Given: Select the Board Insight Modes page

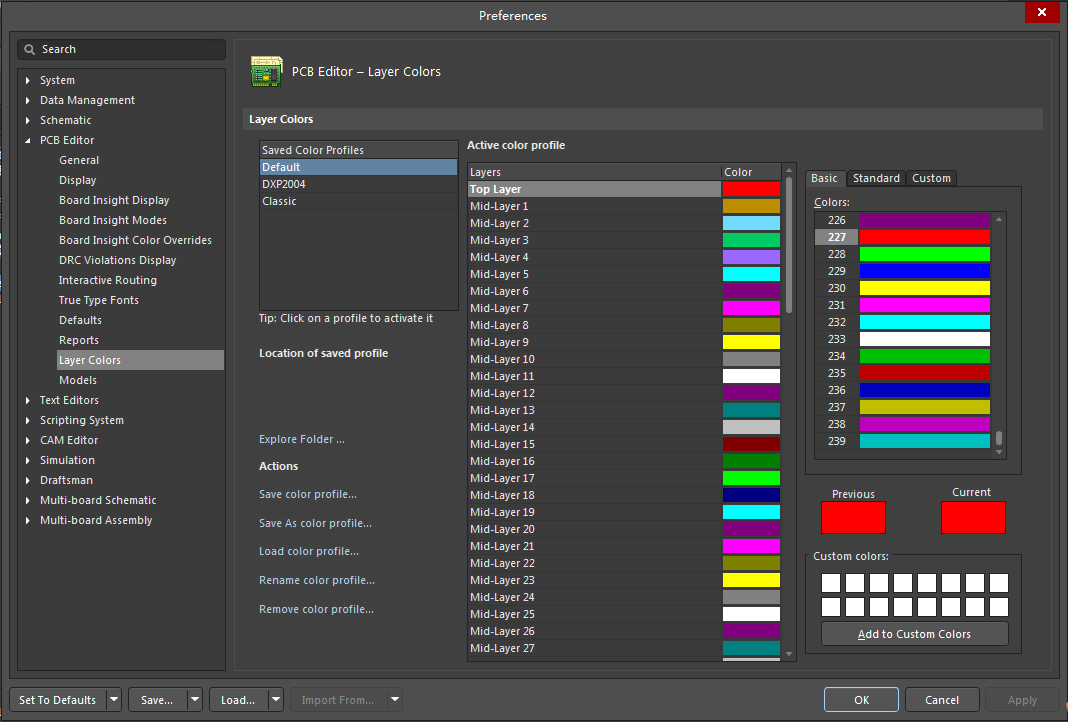Looking at the screenshot, I should coord(113,220).
